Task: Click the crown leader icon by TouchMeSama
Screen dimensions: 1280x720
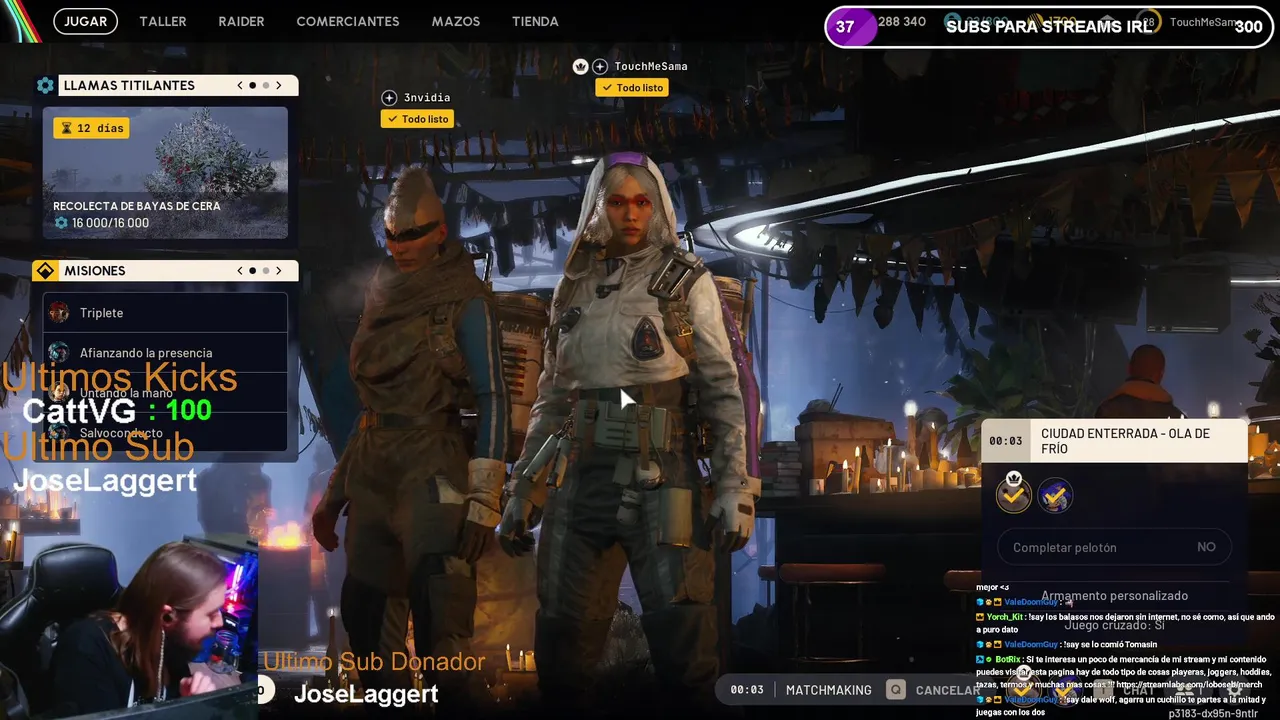Action: click(580, 66)
